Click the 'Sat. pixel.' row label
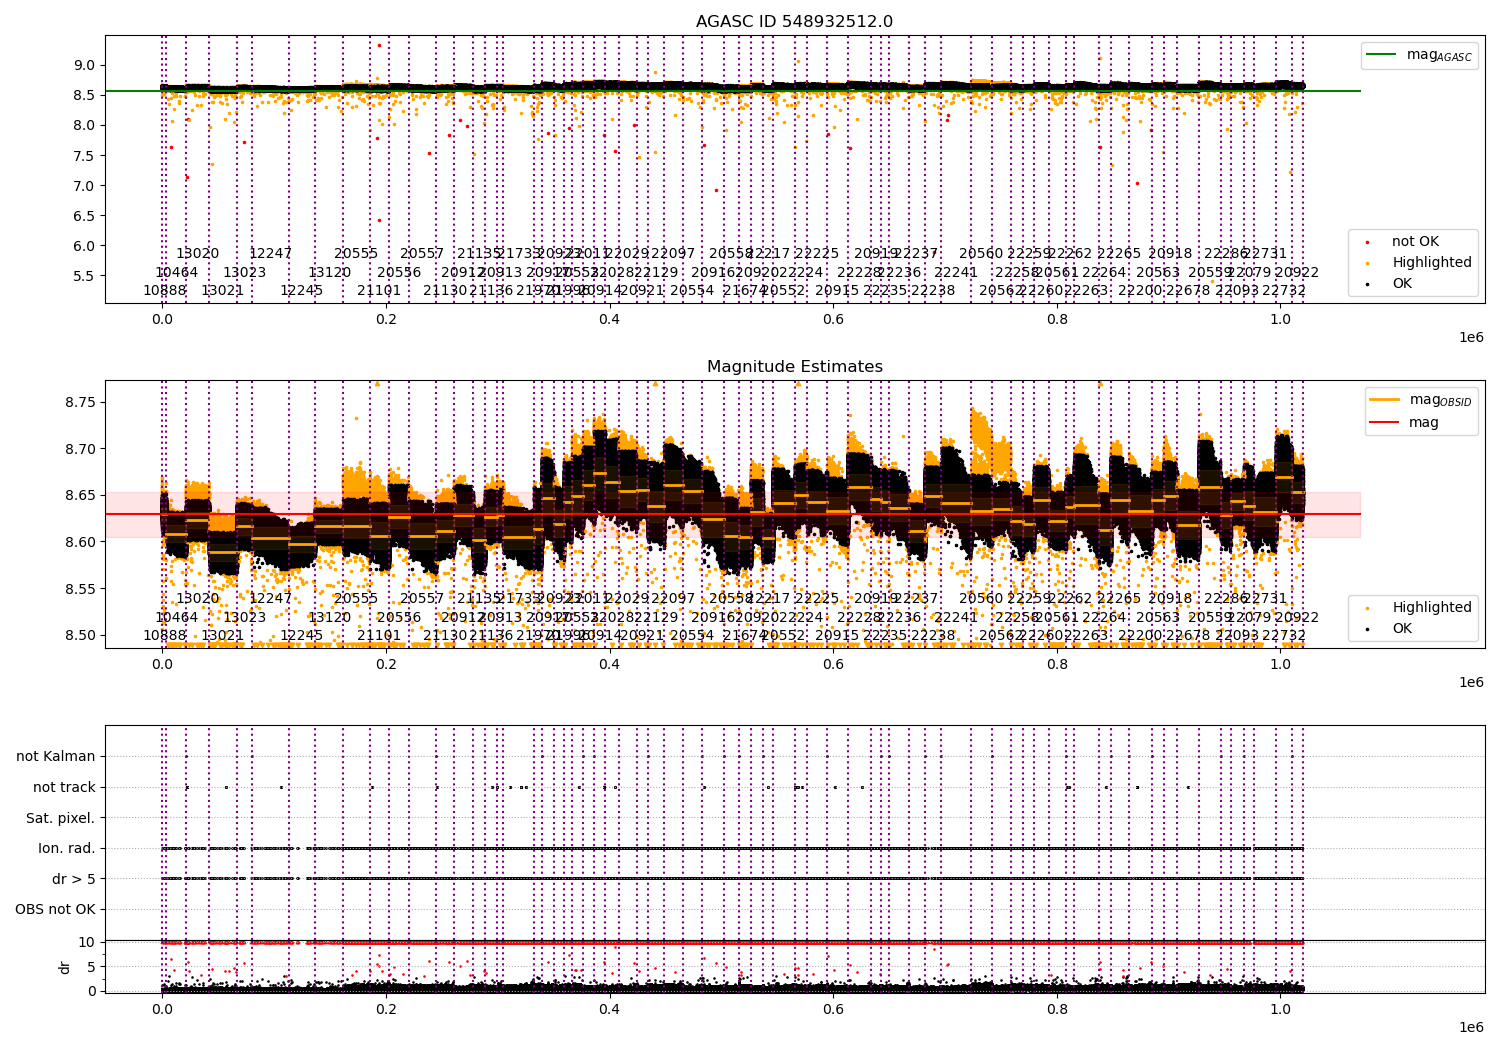 tap(61, 818)
